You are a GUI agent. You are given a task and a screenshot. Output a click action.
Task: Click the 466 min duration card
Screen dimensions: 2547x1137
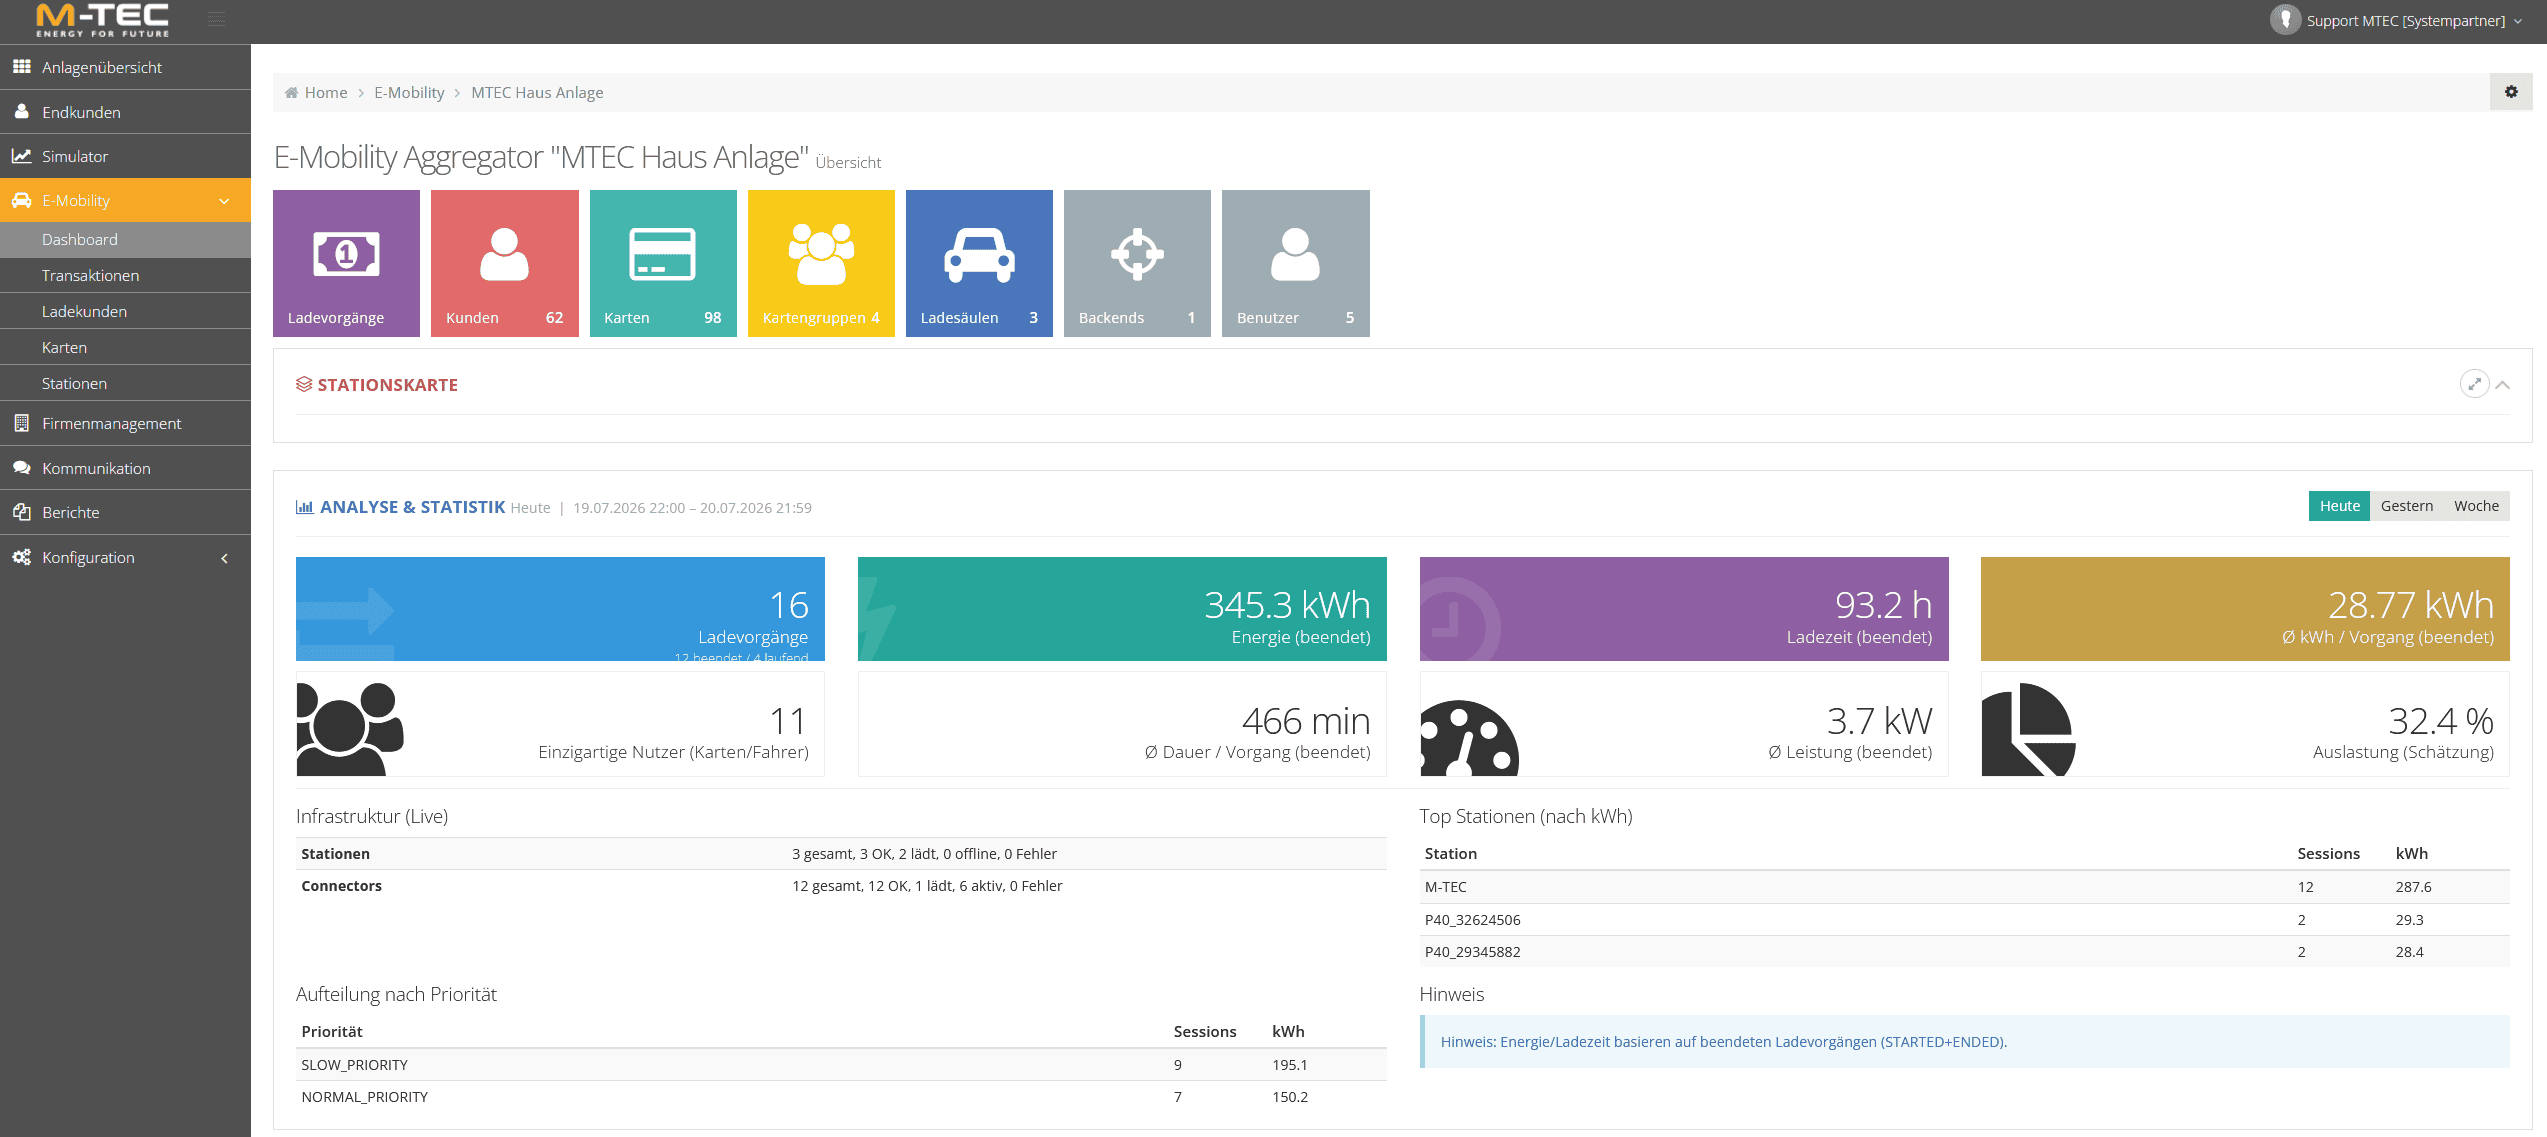[x=1122, y=724]
